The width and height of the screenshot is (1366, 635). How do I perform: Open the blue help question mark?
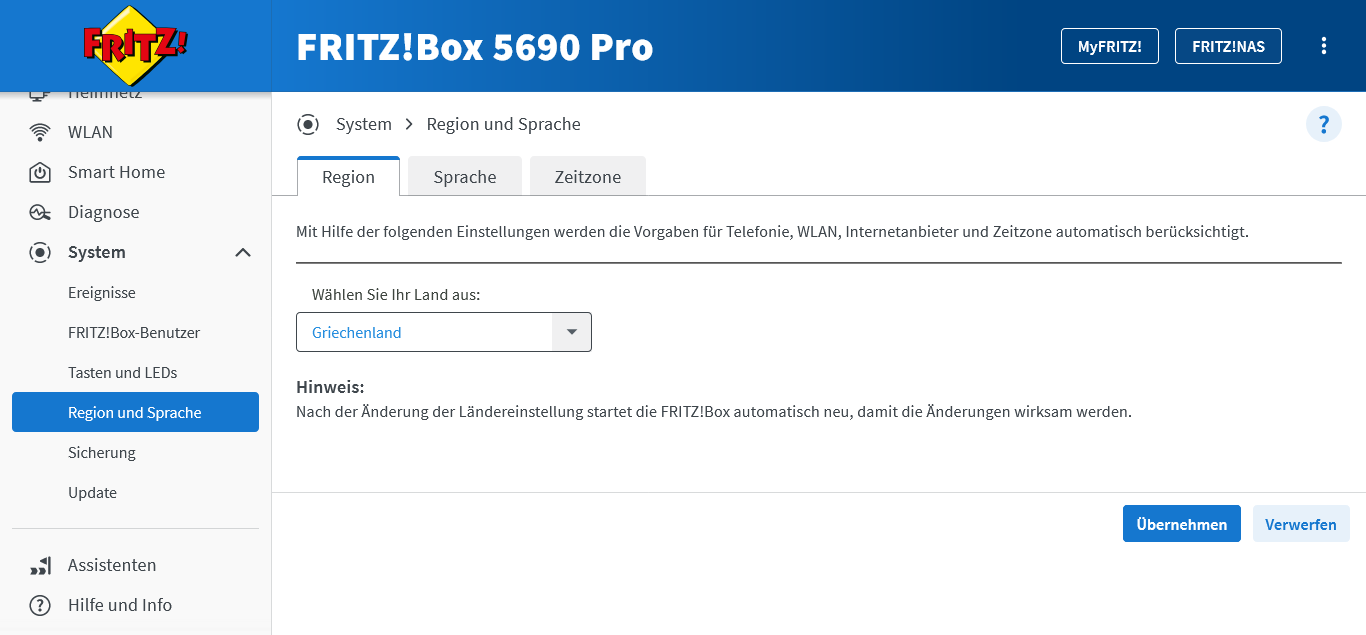click(x=1323, y=124)
